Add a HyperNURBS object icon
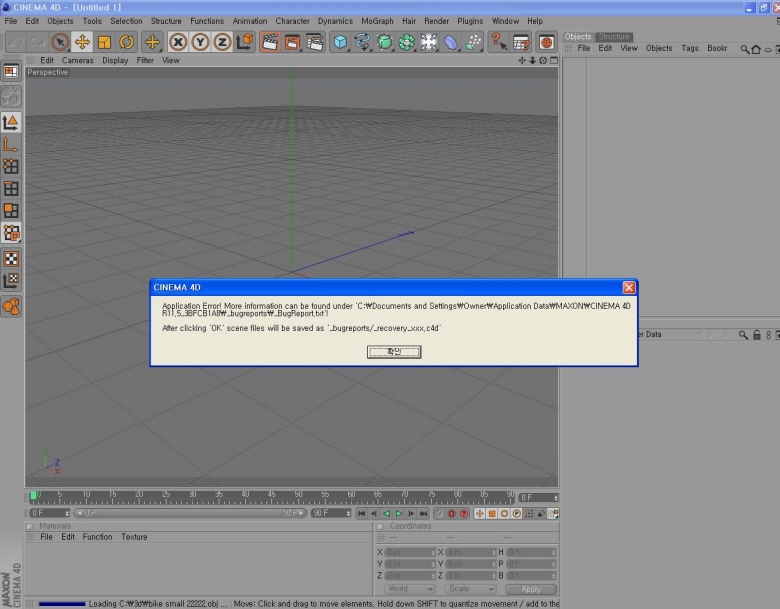This screenshot has width=780, height=609. (x=385, y=42)
